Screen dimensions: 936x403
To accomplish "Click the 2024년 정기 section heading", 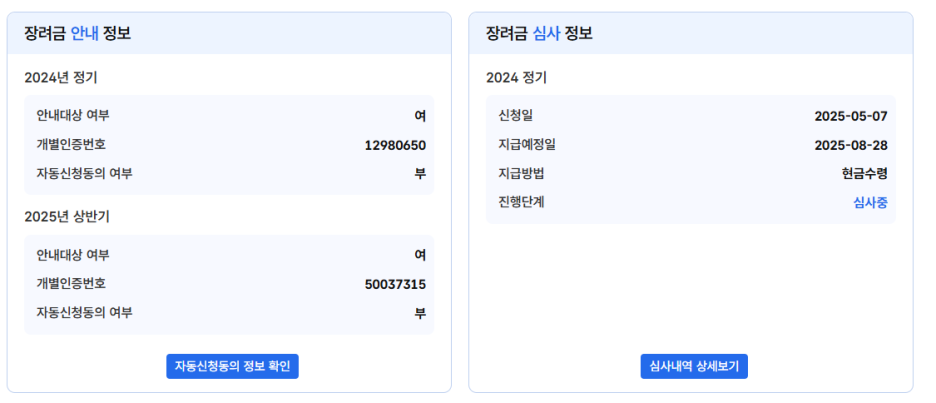I will (61, 77).
